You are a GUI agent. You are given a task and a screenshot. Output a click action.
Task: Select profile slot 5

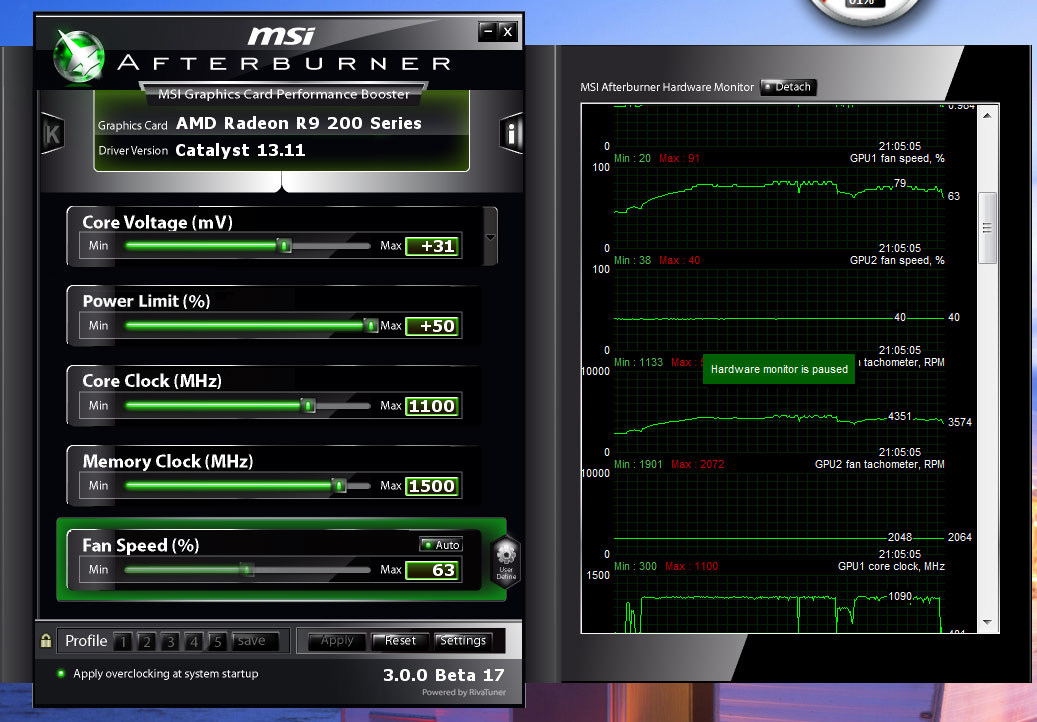click(x=217, y=641)
